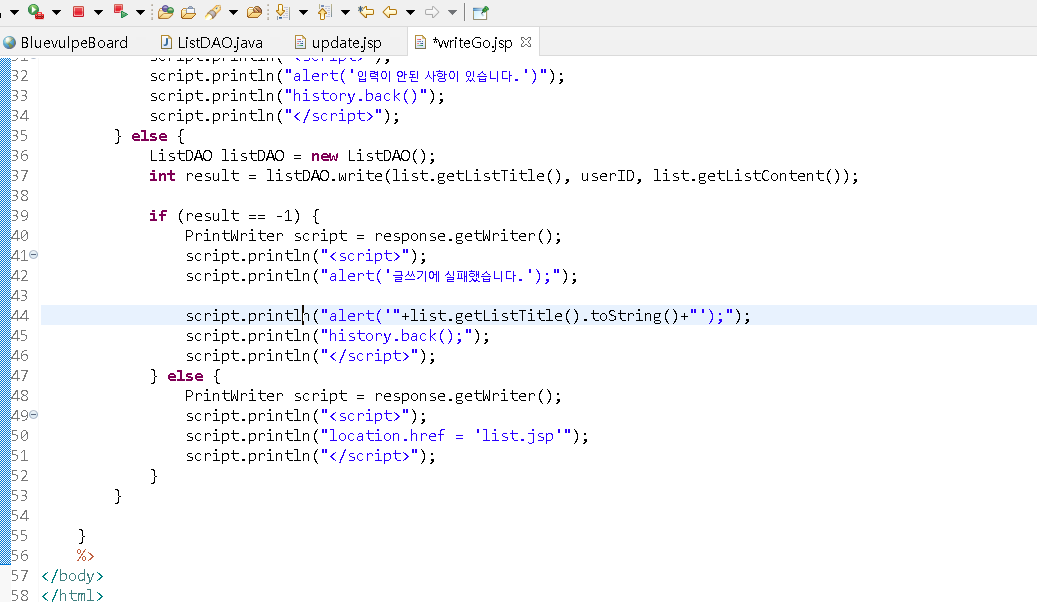Open dropdown beside red square green arrow icon
The height and width of the screenshot is (602, 1037).
tap(140, 12)
